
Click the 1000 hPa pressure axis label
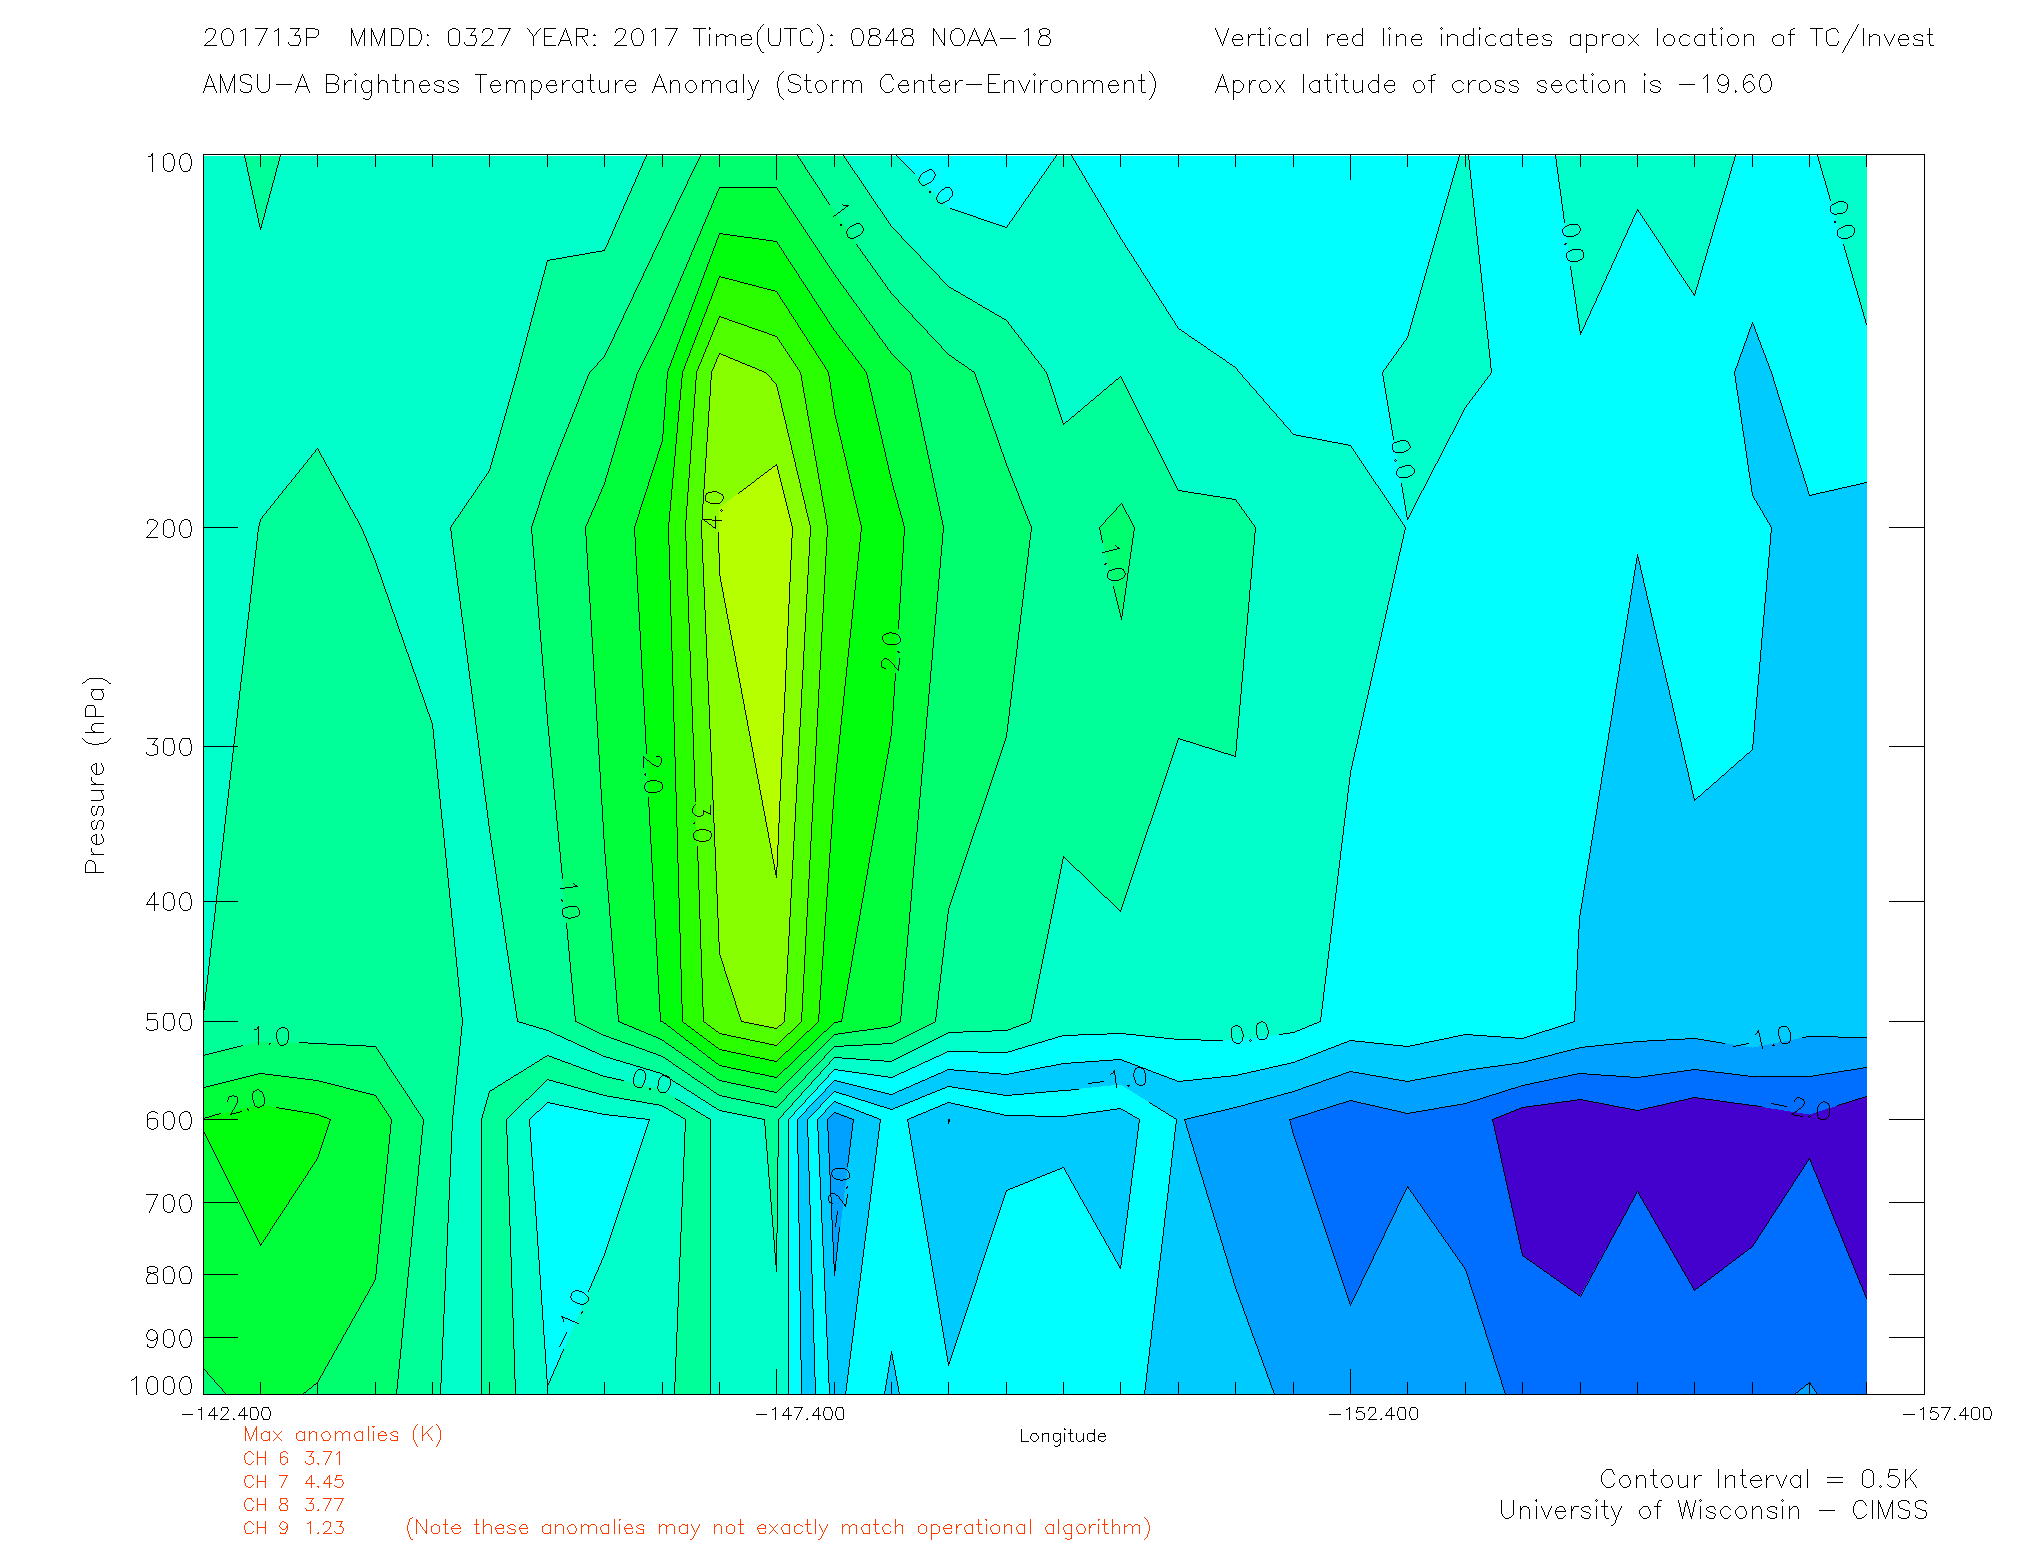(x=161, y=1386)
